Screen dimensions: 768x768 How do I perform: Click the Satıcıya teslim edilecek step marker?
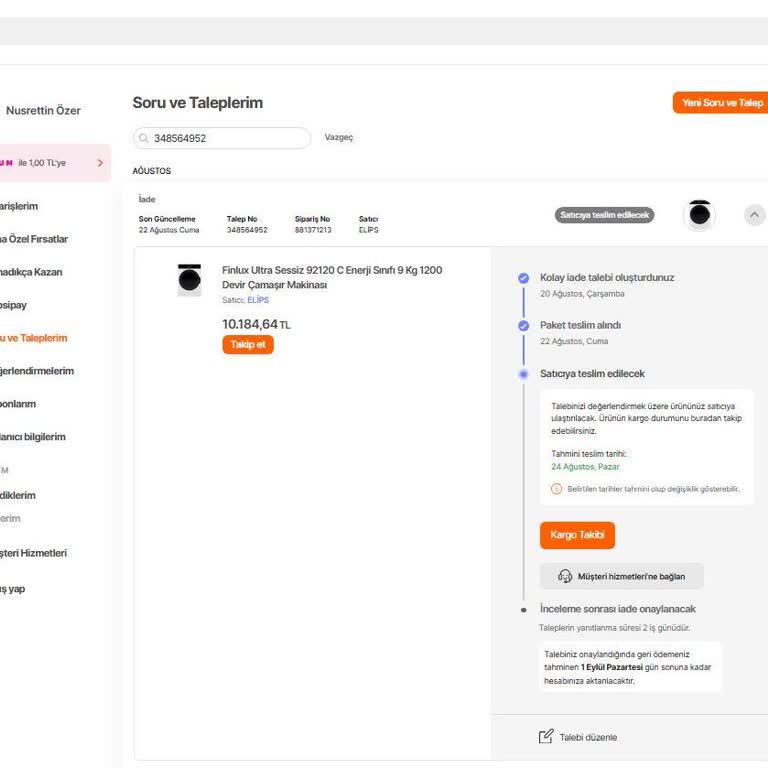tap(523, 374)
